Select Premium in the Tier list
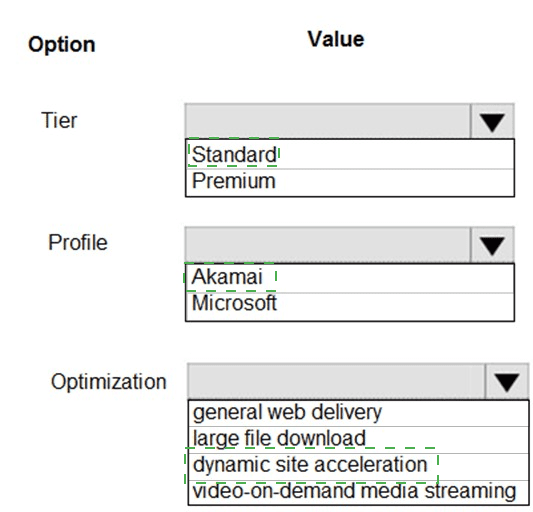 350,183
